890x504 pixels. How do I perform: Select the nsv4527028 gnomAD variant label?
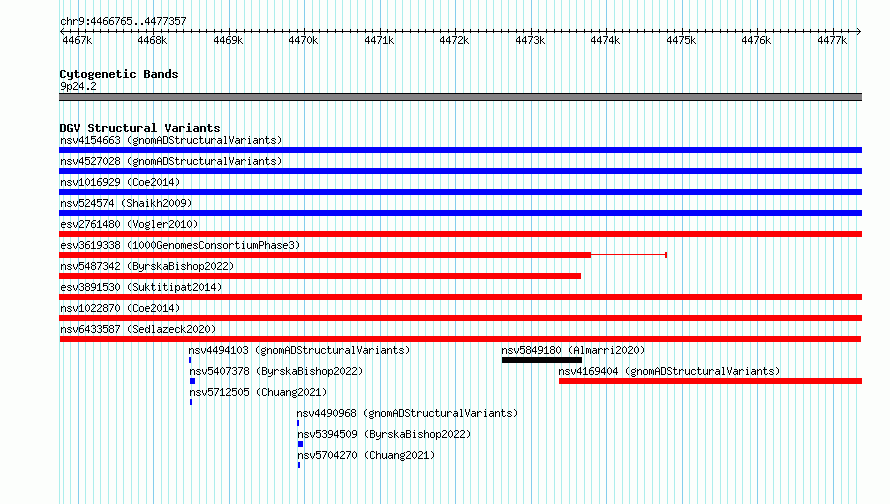(x=171, y=161)
